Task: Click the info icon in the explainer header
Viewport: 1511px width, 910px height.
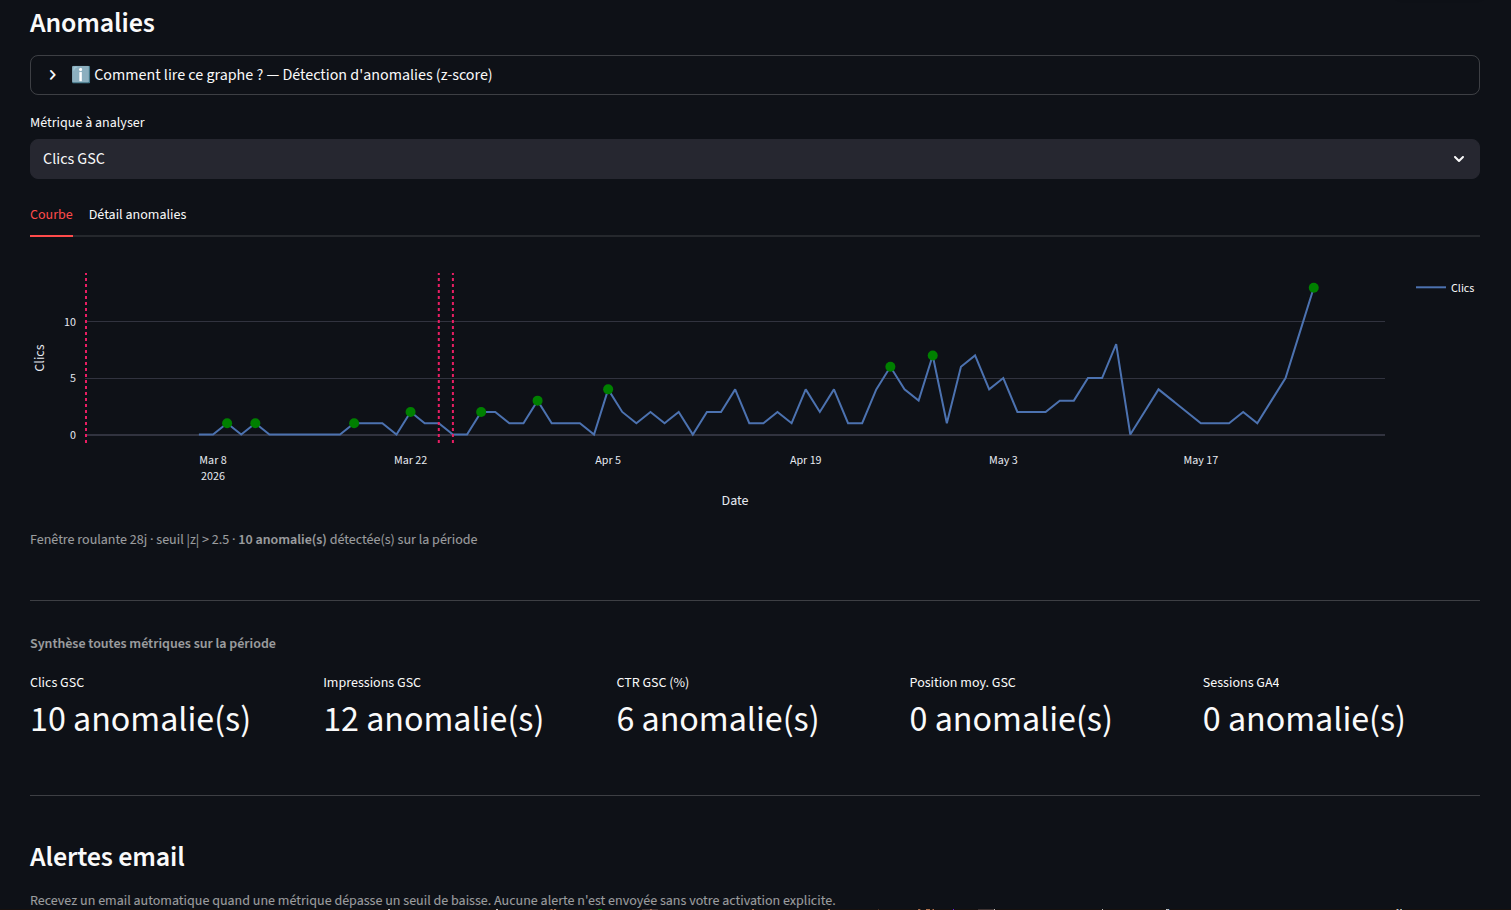Action: click(81, 75)
